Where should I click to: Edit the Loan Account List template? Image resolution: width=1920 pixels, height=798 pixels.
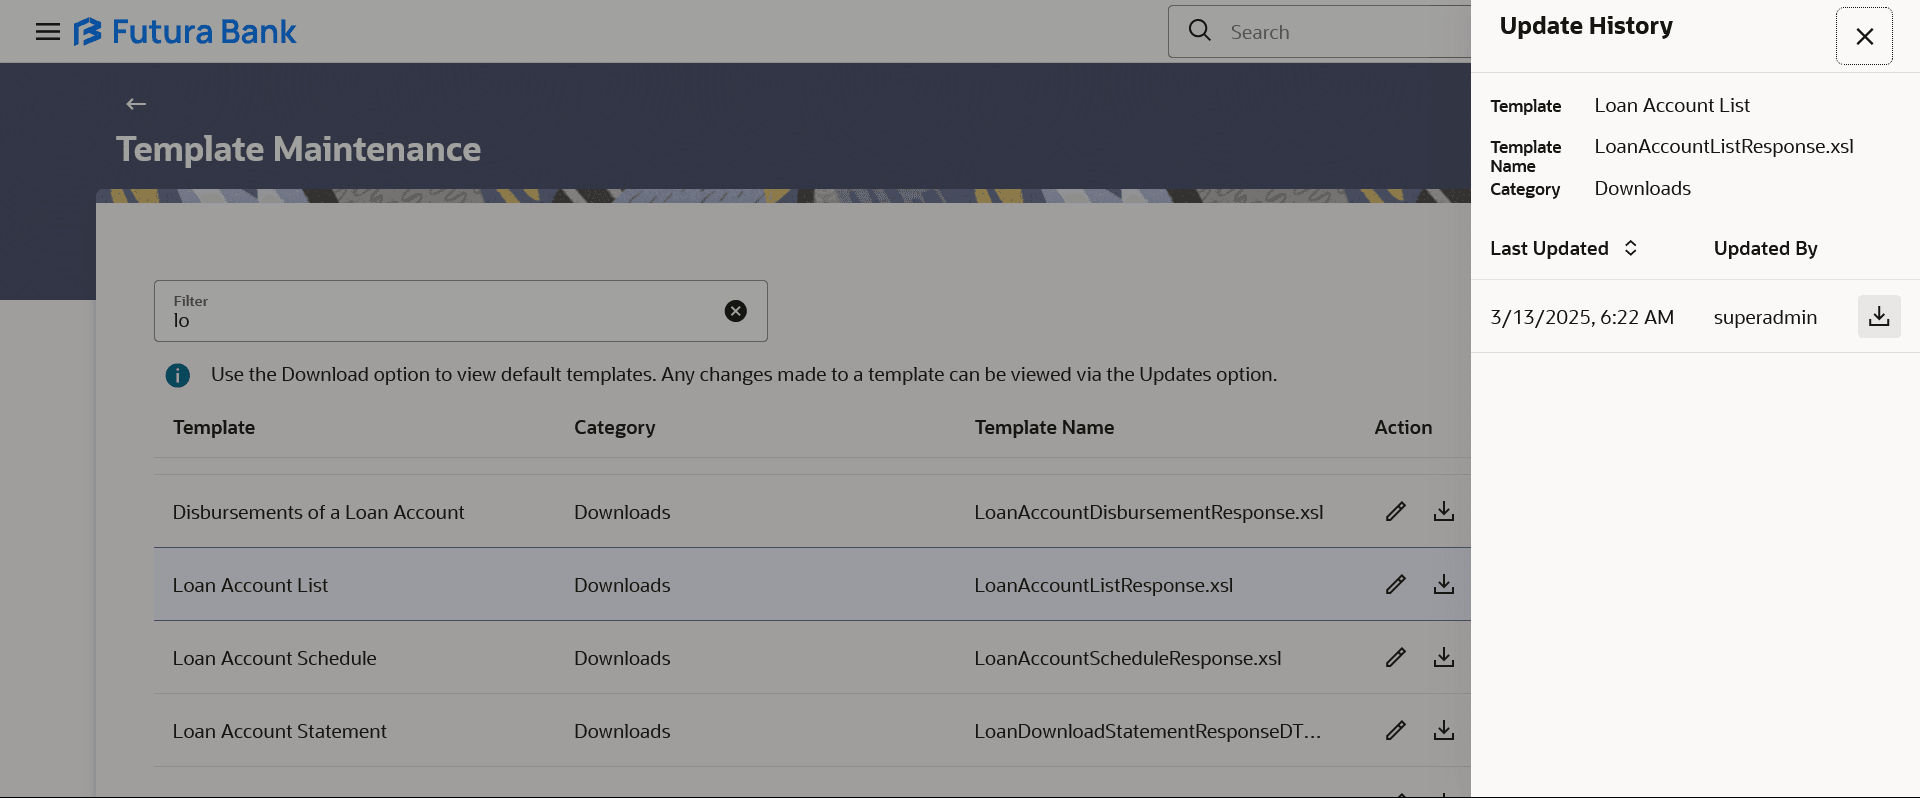point(1396,584)
